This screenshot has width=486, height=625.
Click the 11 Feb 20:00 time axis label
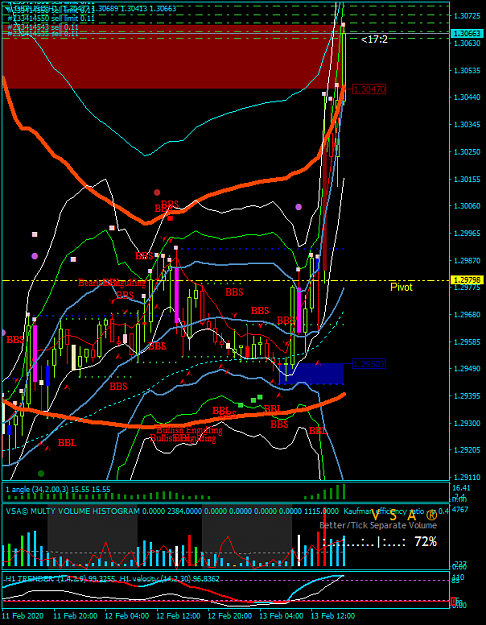click(x=75, y=615)
